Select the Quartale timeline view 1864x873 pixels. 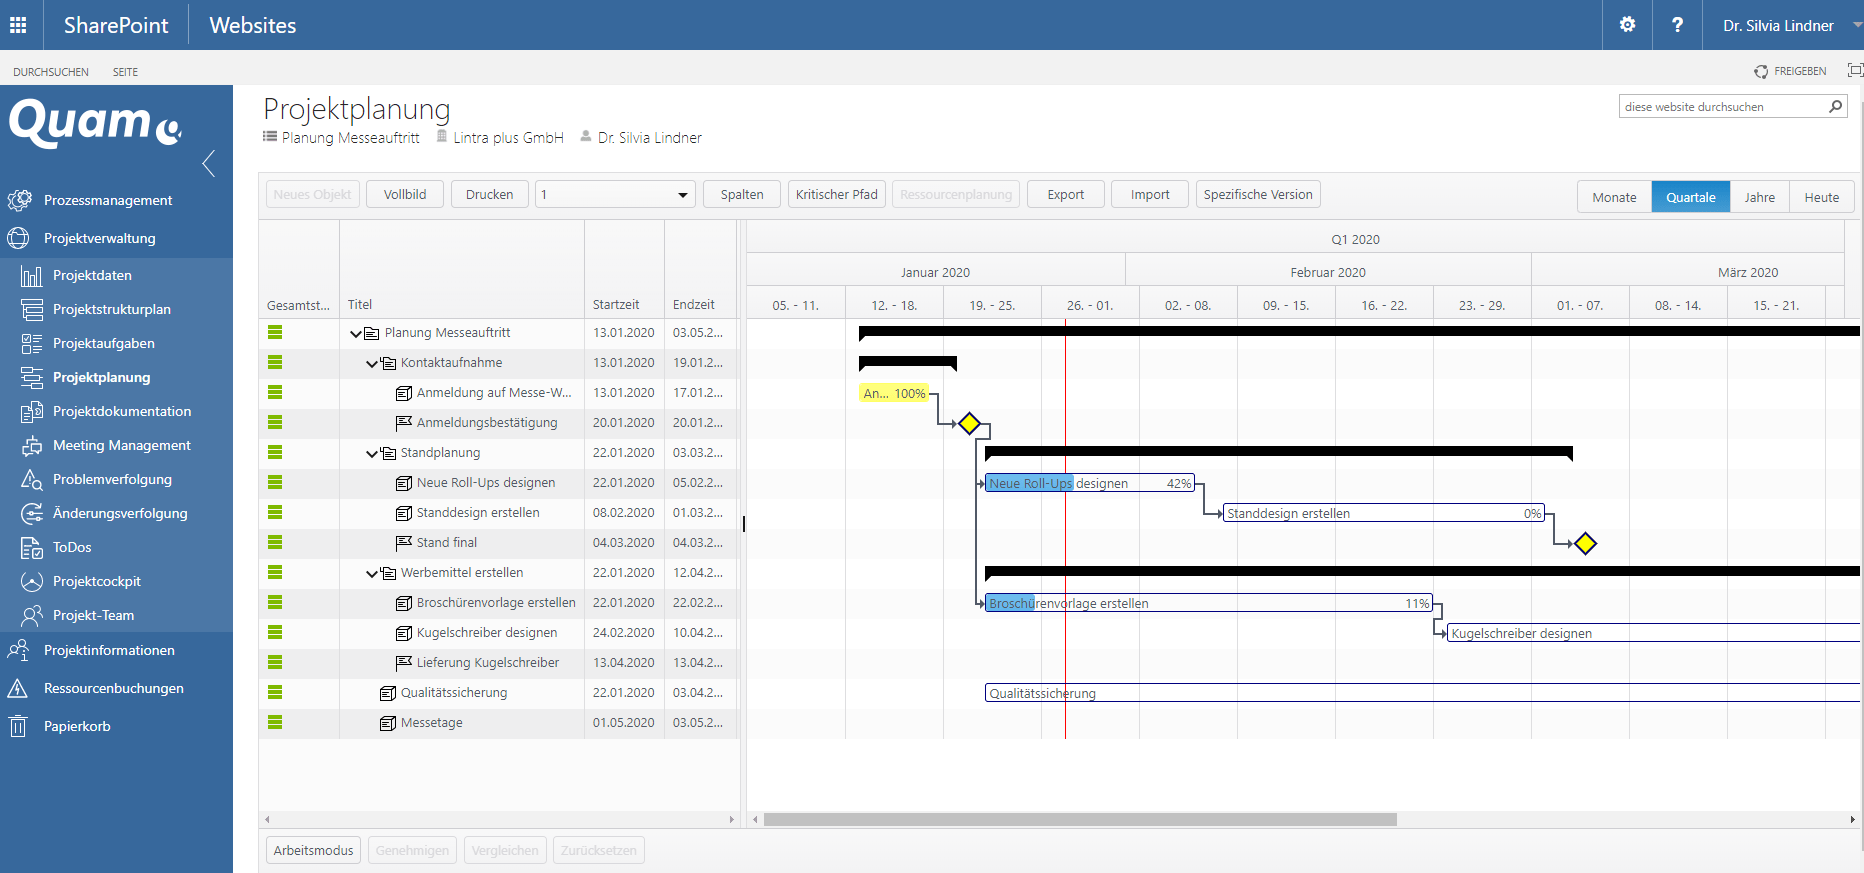pyautogui.click(x=1690, y=197)
